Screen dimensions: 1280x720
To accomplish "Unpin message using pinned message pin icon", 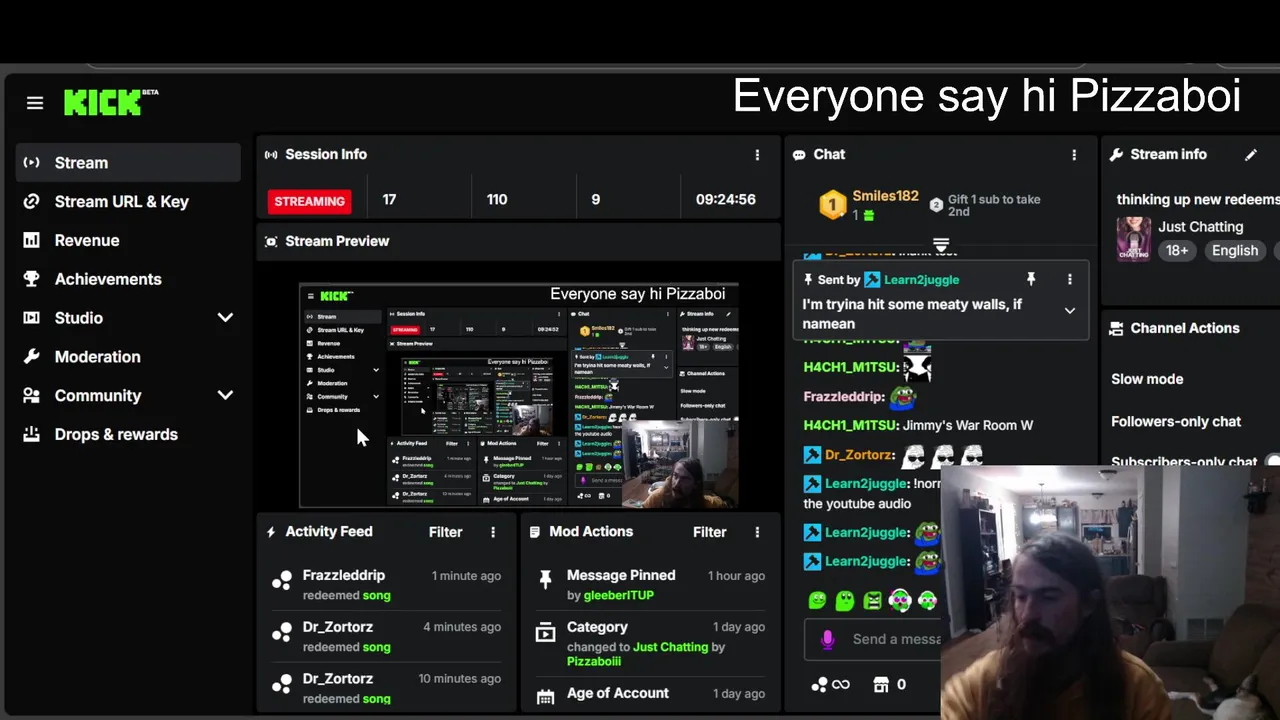I will (x=1031, y=279).
